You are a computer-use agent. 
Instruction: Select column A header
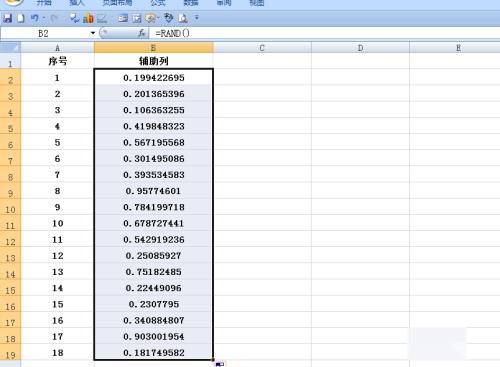(x=57, y=48)
